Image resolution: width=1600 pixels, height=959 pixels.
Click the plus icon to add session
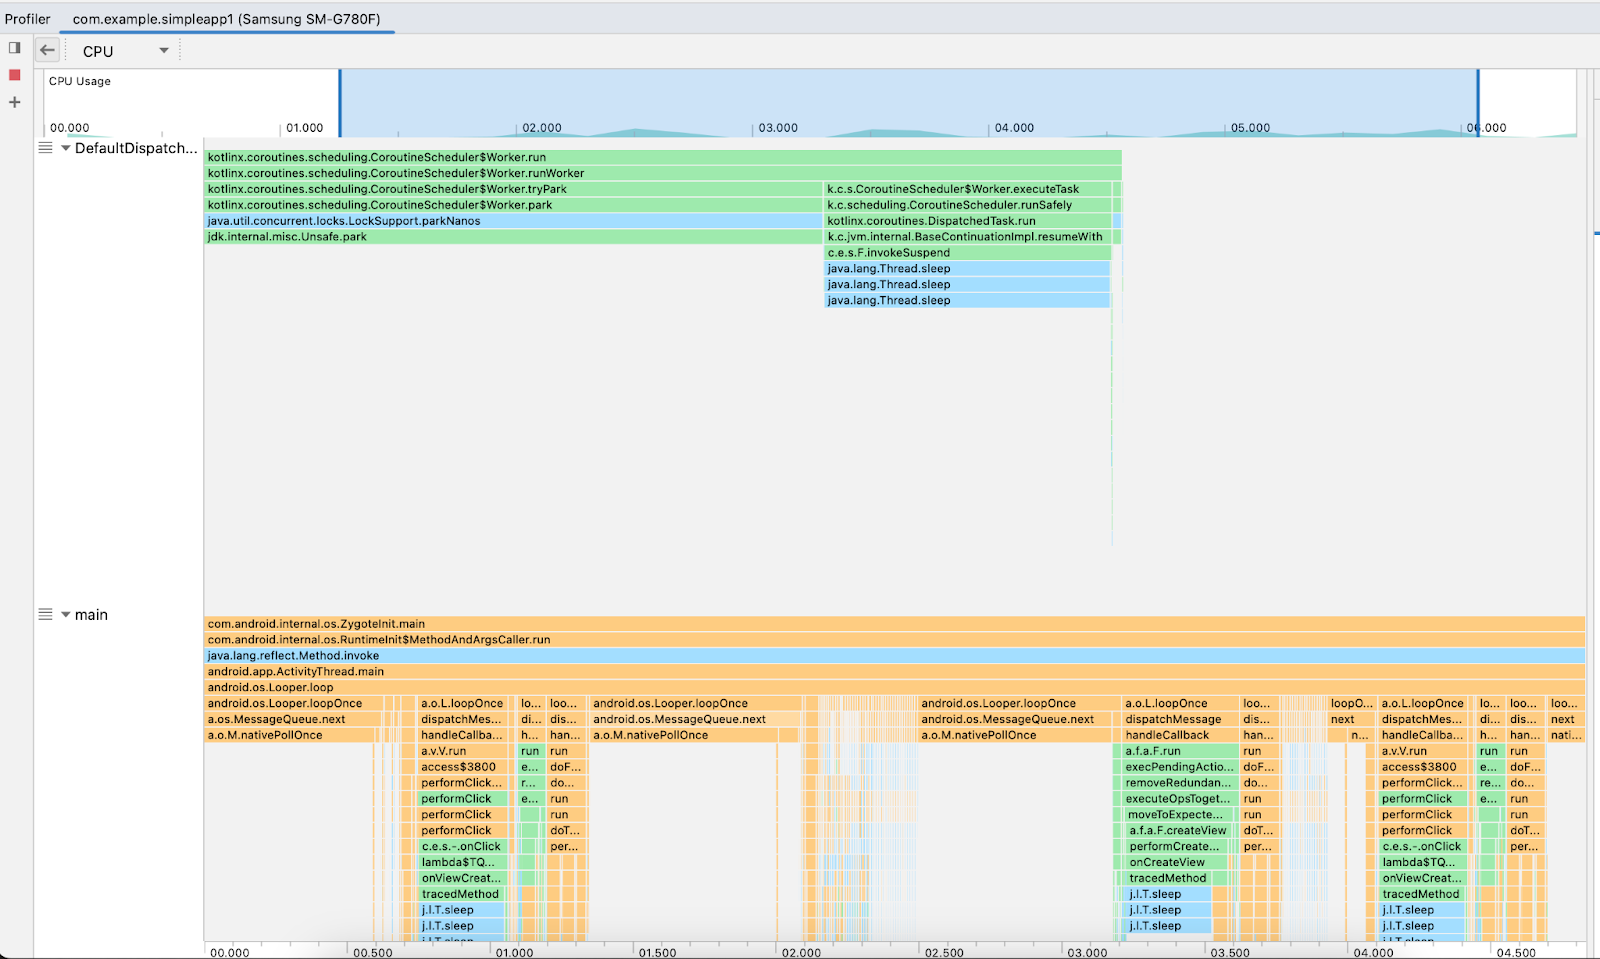click(x=14, y=102)
